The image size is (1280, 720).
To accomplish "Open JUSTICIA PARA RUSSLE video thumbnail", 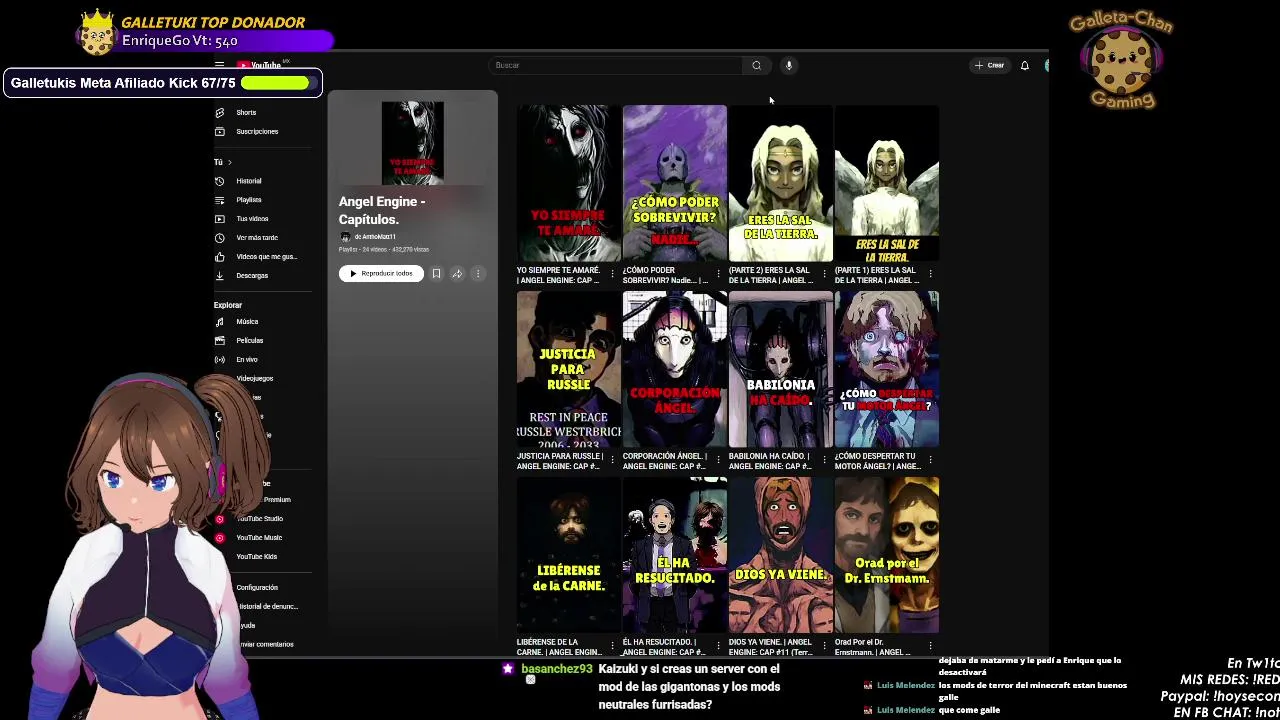I will tap(569, 369).
